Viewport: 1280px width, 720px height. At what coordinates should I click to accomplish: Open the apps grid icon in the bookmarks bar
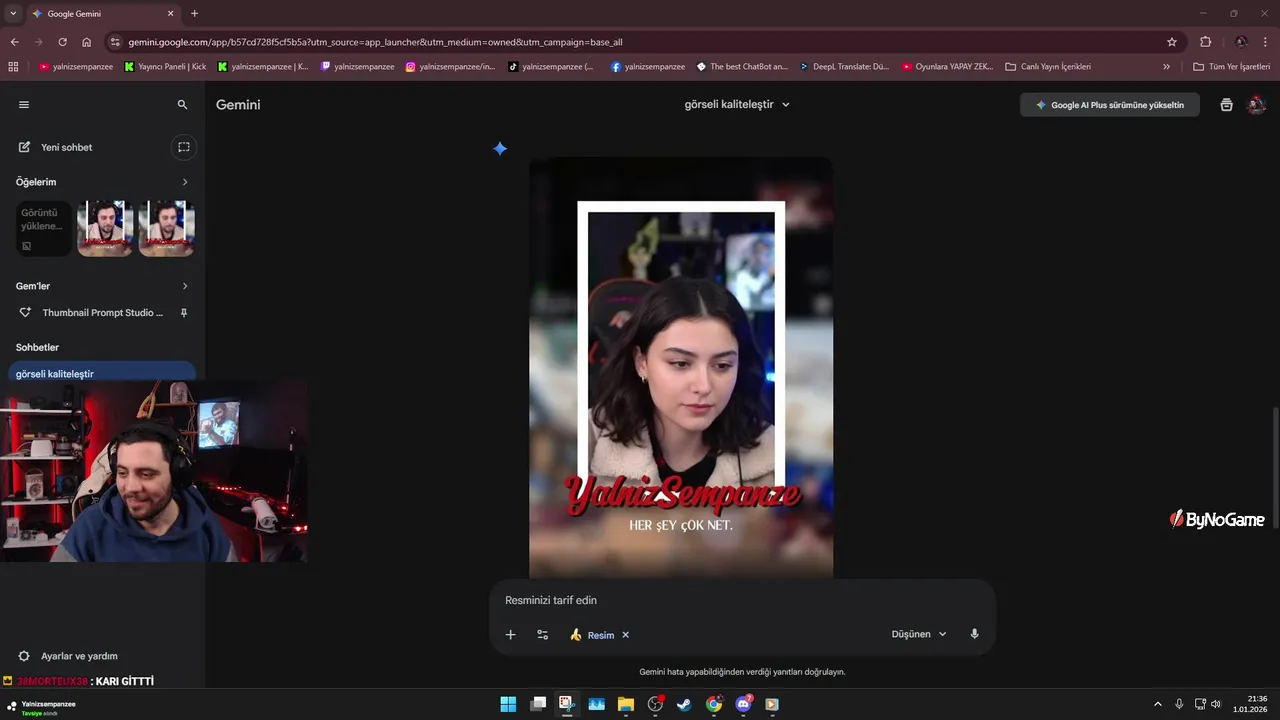tap(13, 67)
